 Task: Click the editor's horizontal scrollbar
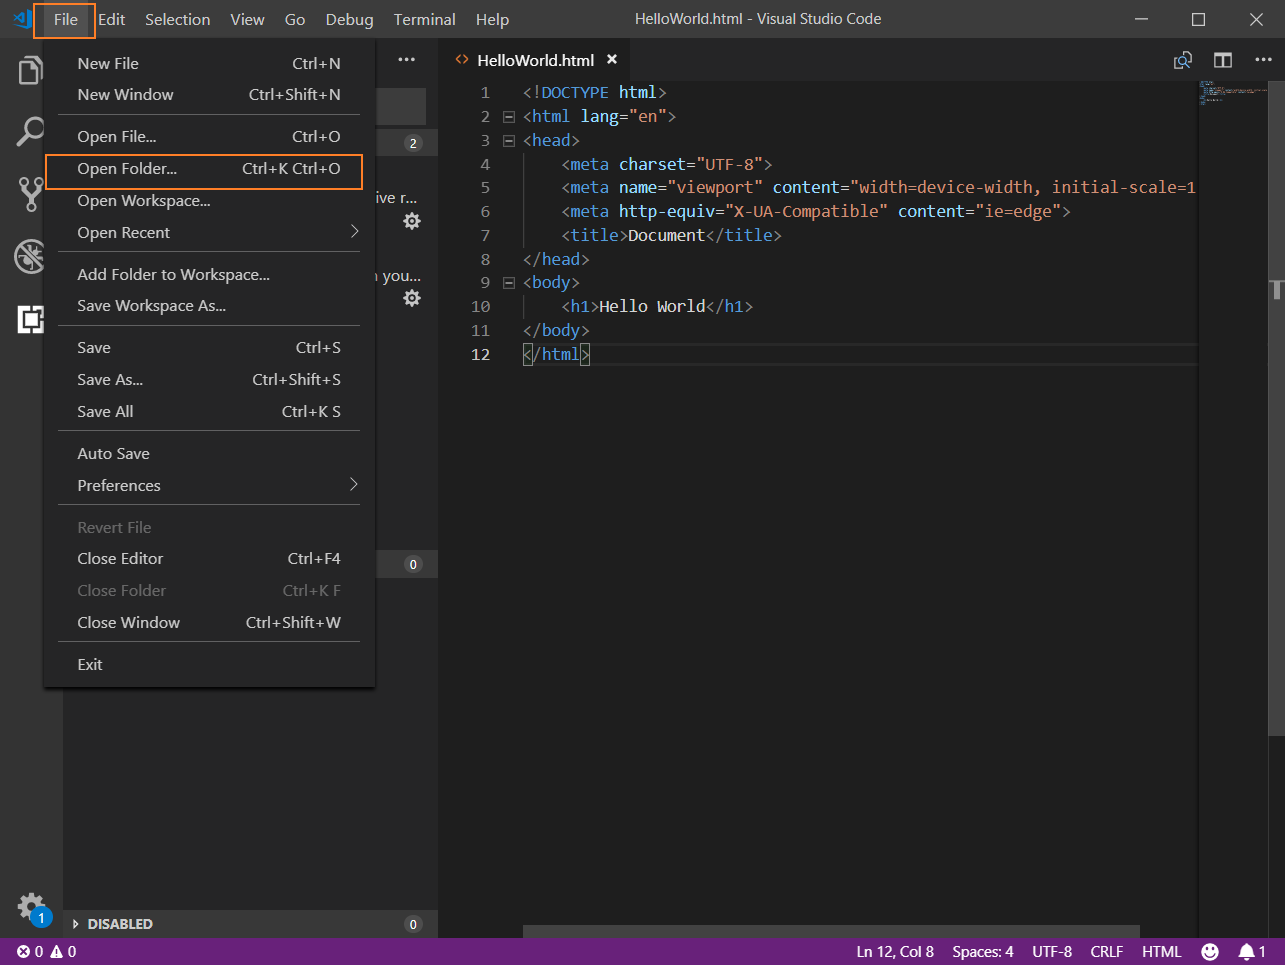click(830, 931)
